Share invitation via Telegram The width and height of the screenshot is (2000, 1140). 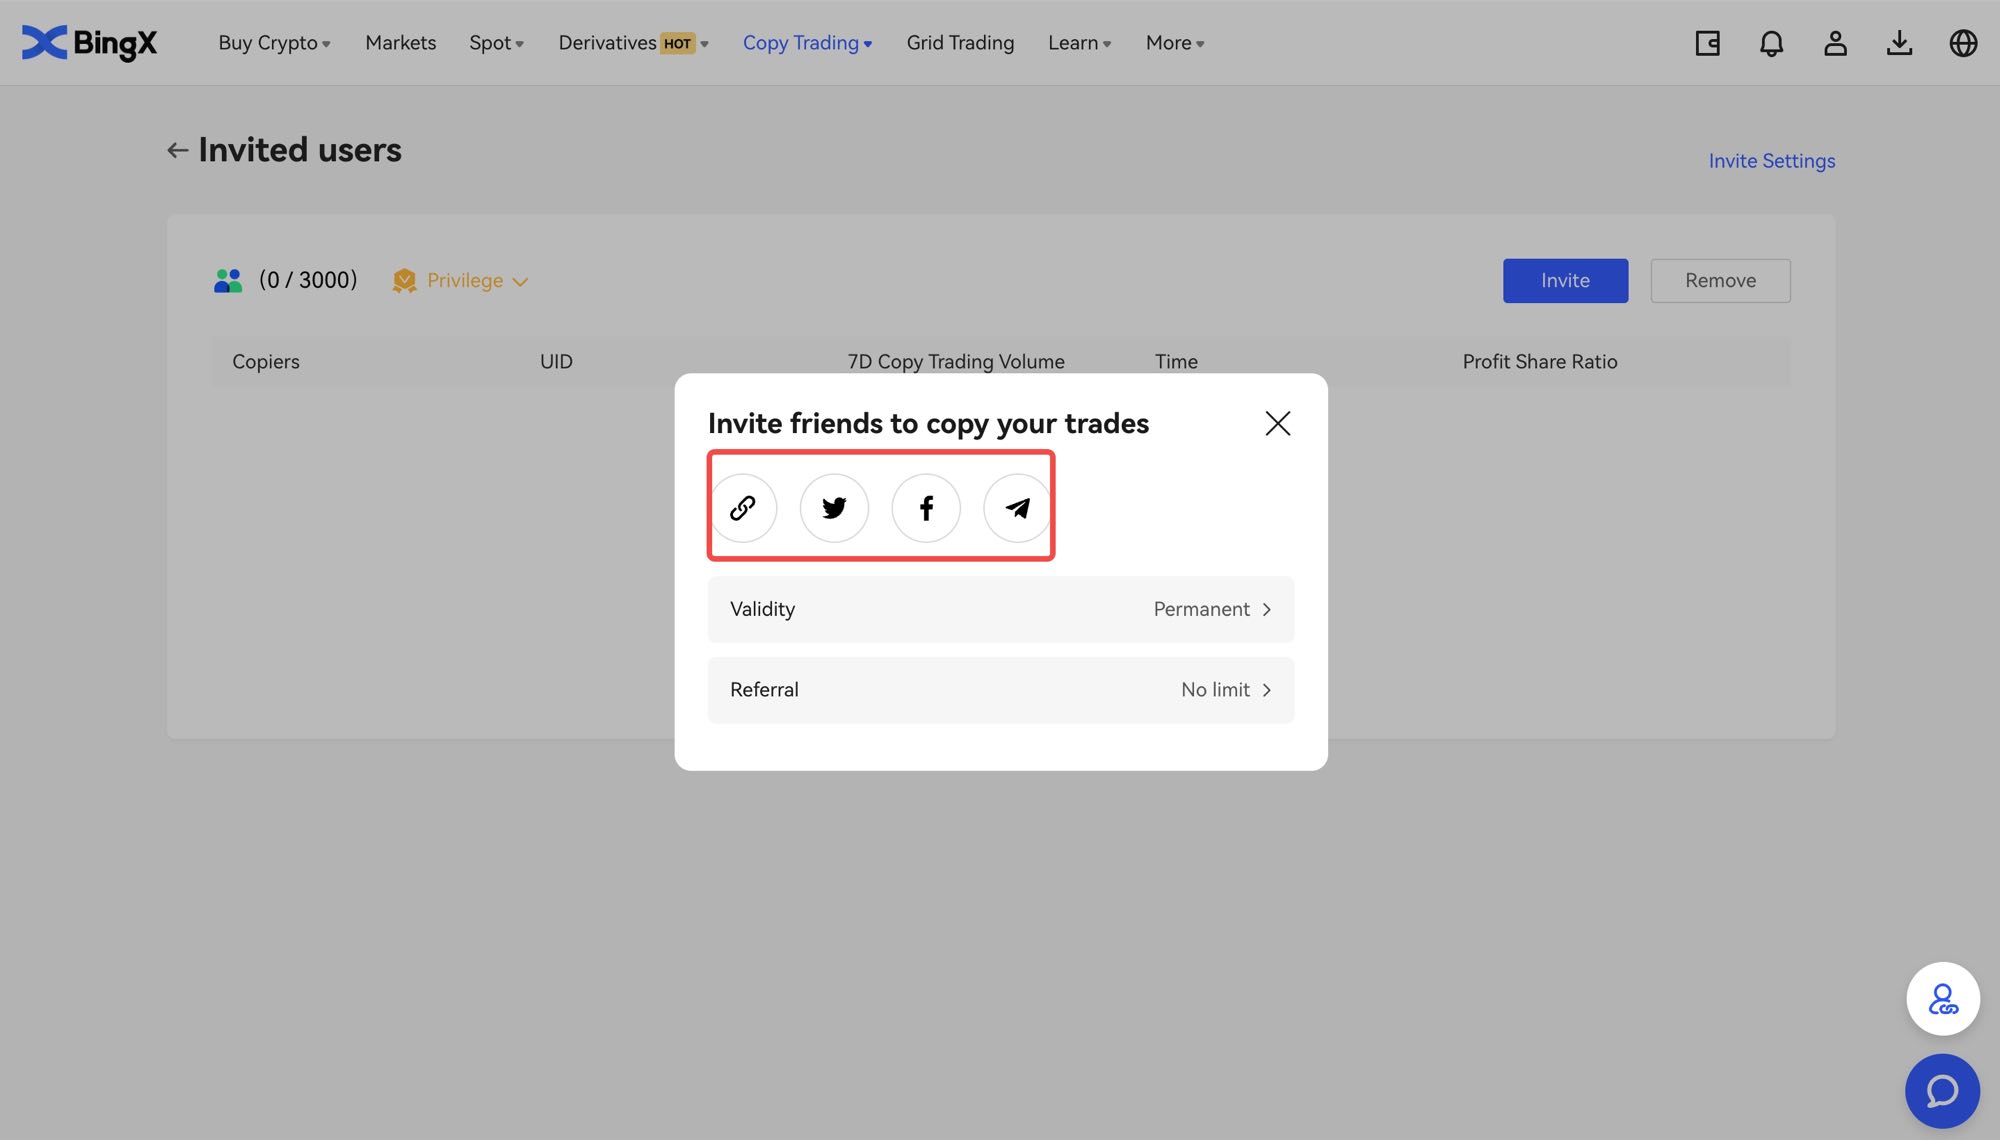[x=1017, y=508]
